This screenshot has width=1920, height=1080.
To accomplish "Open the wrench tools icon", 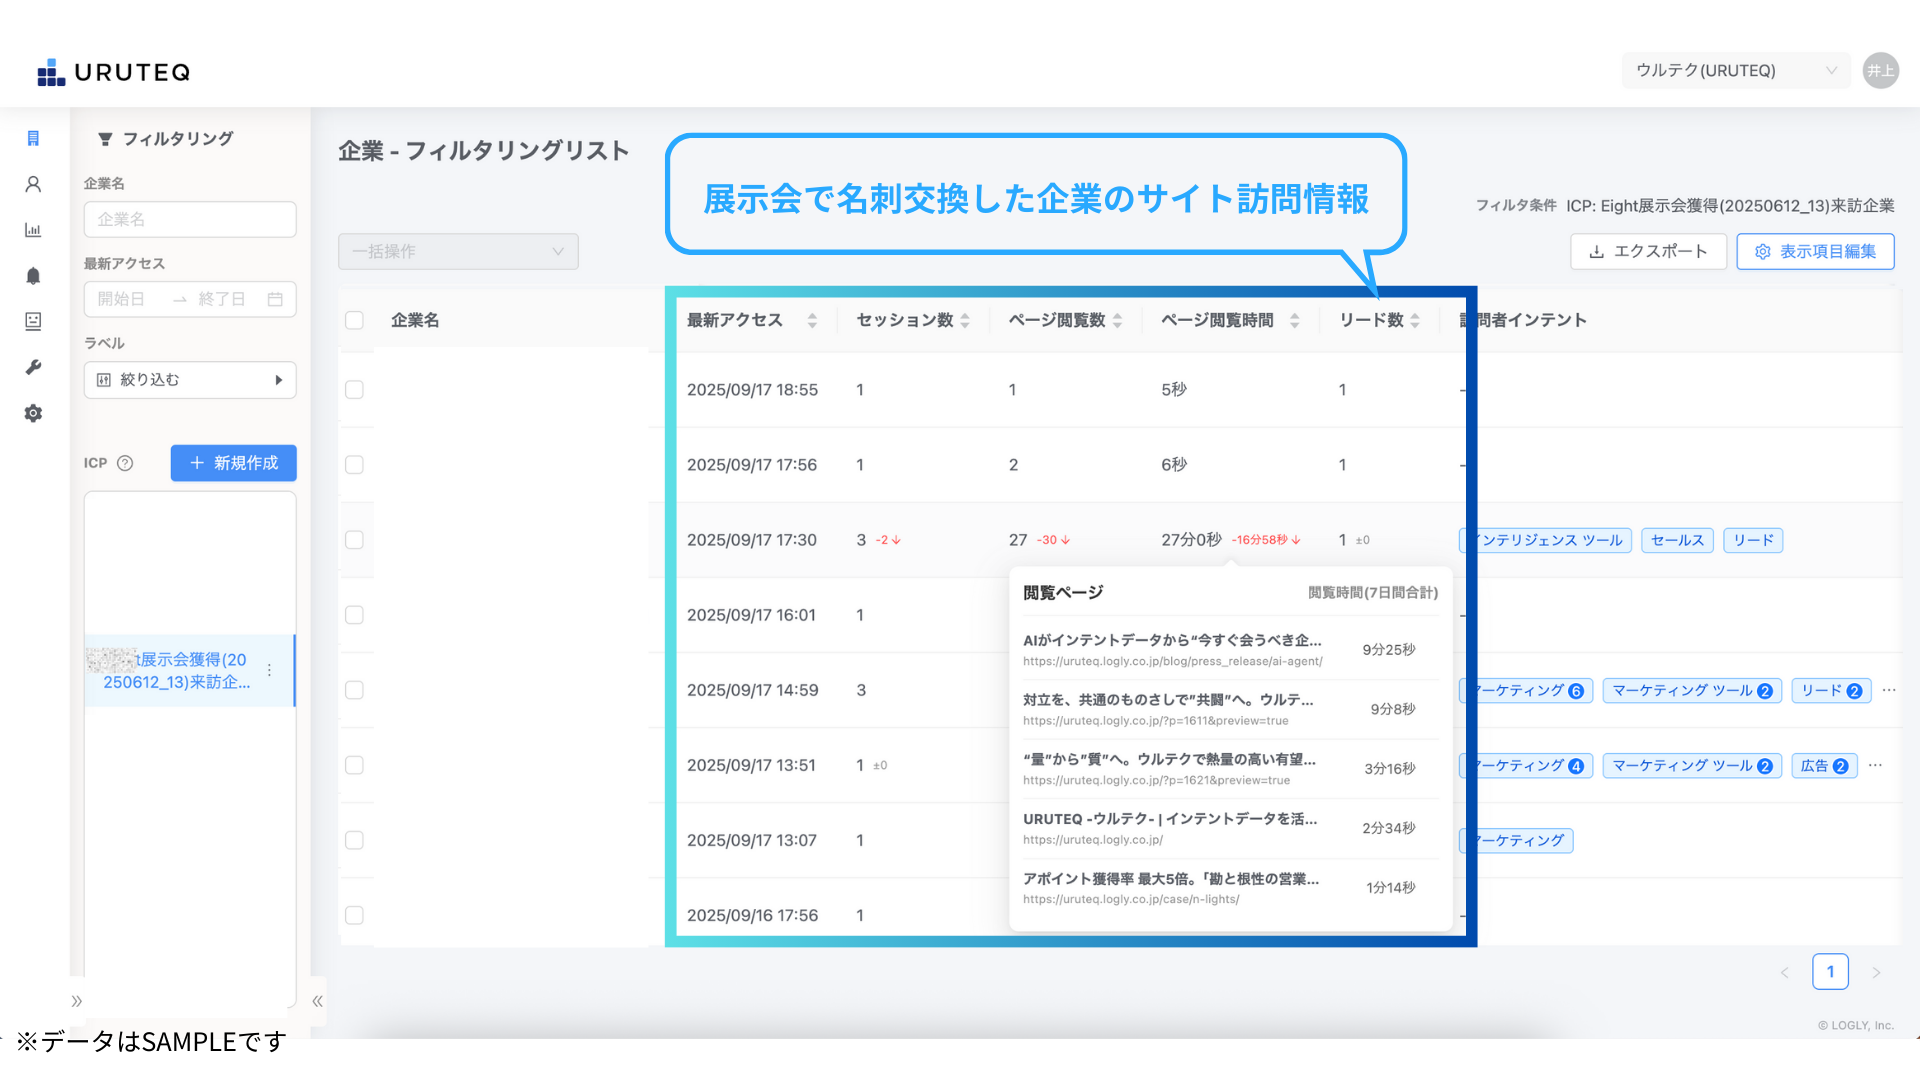I will tap(33, 367).
